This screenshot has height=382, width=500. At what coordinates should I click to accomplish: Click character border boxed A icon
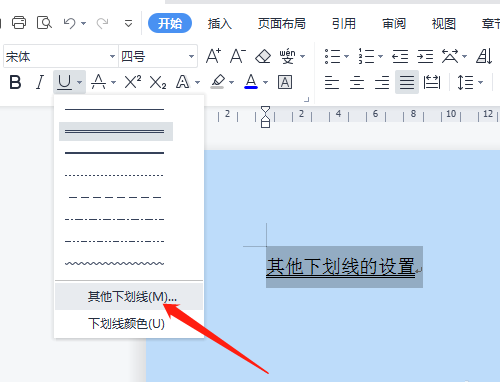click(285, 82)
